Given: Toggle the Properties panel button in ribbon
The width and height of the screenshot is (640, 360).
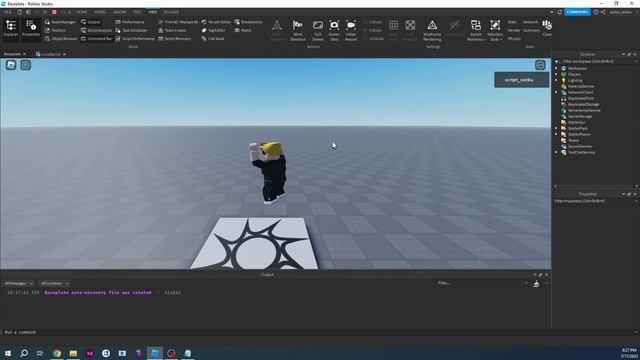Looking at the screenshot, I should [x=31, y=29].
